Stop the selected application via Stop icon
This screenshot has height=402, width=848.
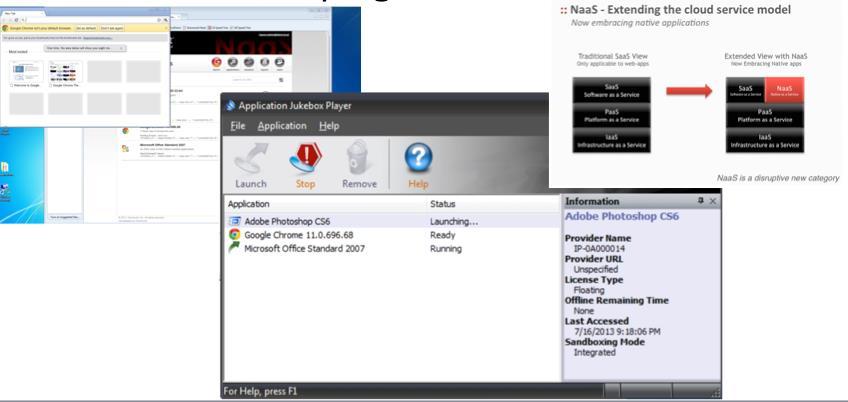pyautogui.click(x=306, y=165)
